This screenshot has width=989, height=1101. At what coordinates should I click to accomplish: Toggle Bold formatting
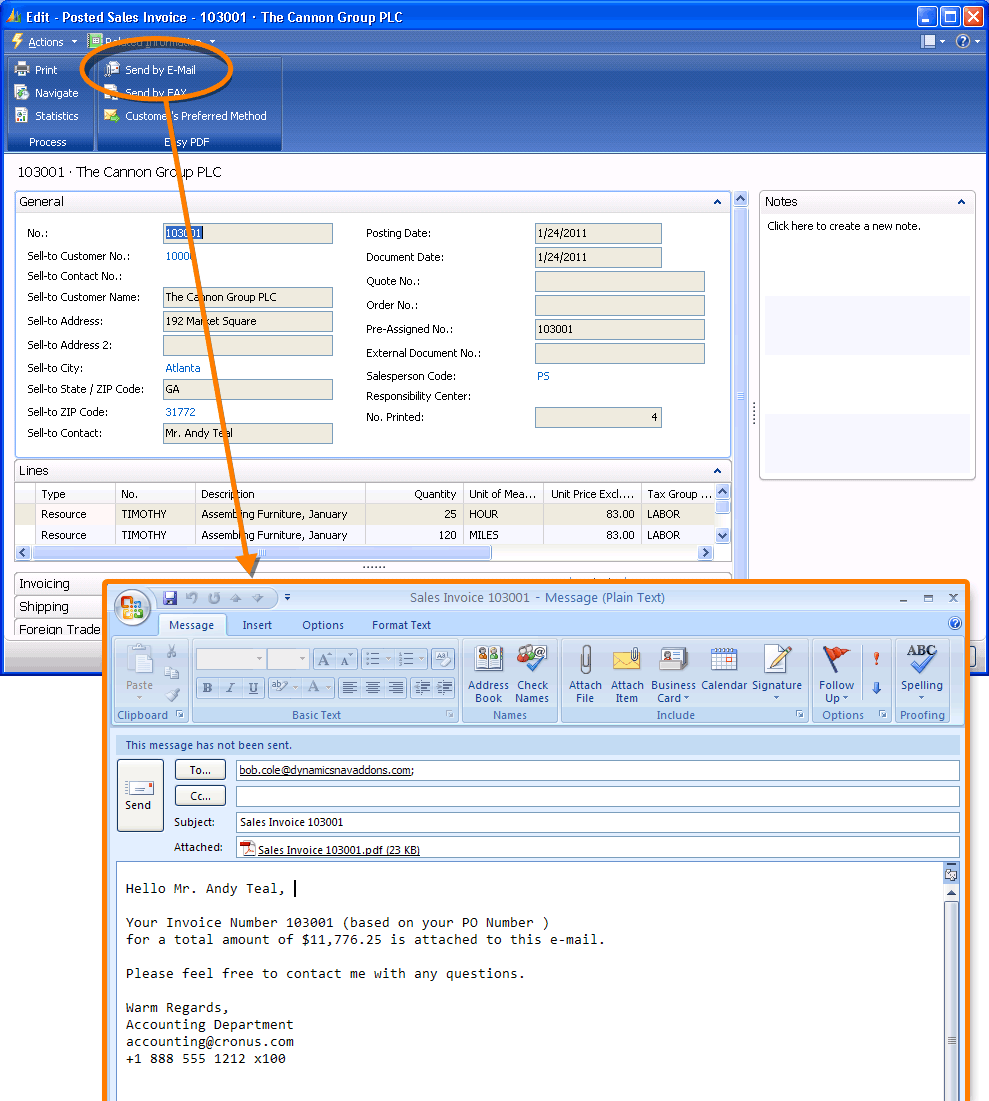pos(207,687)
